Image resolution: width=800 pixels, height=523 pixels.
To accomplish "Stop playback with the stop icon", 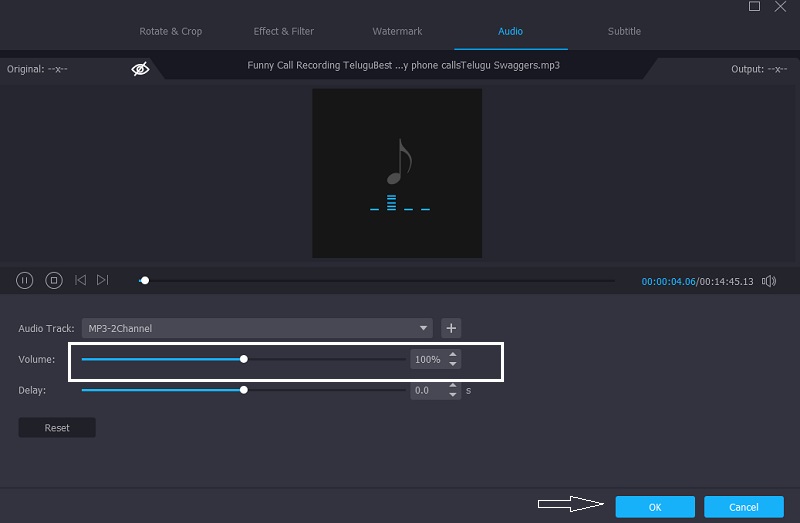I will tap(54, 280).
